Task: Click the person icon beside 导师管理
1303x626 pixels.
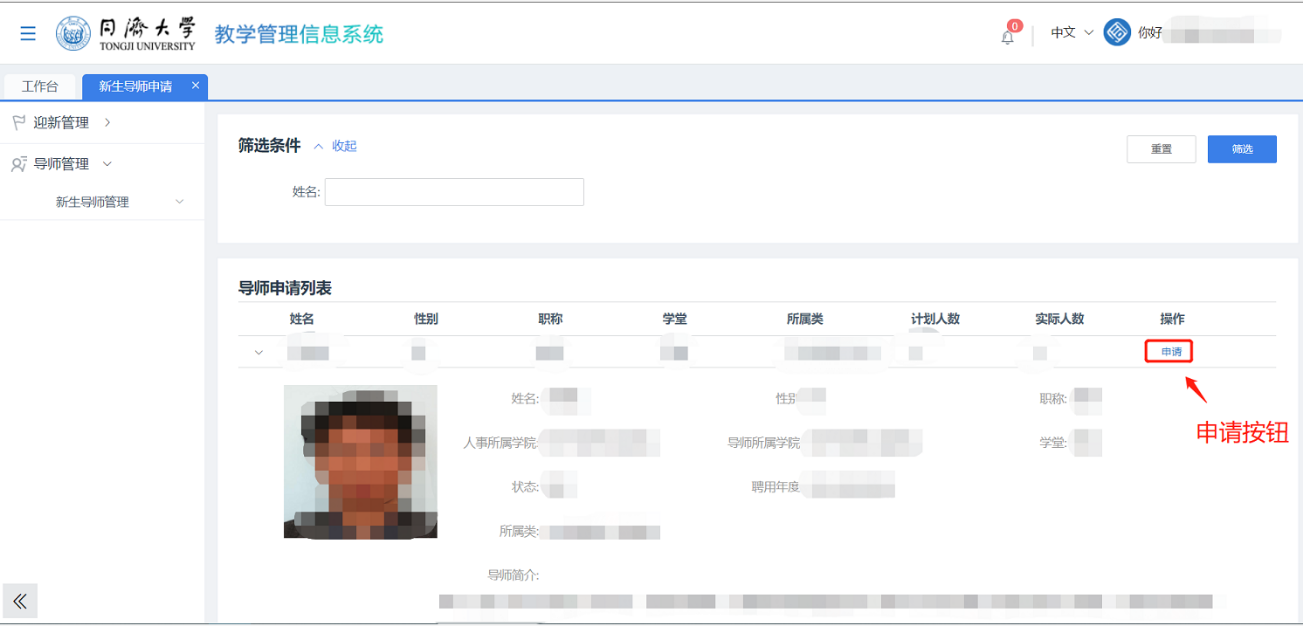Action: tap(18, 164)
